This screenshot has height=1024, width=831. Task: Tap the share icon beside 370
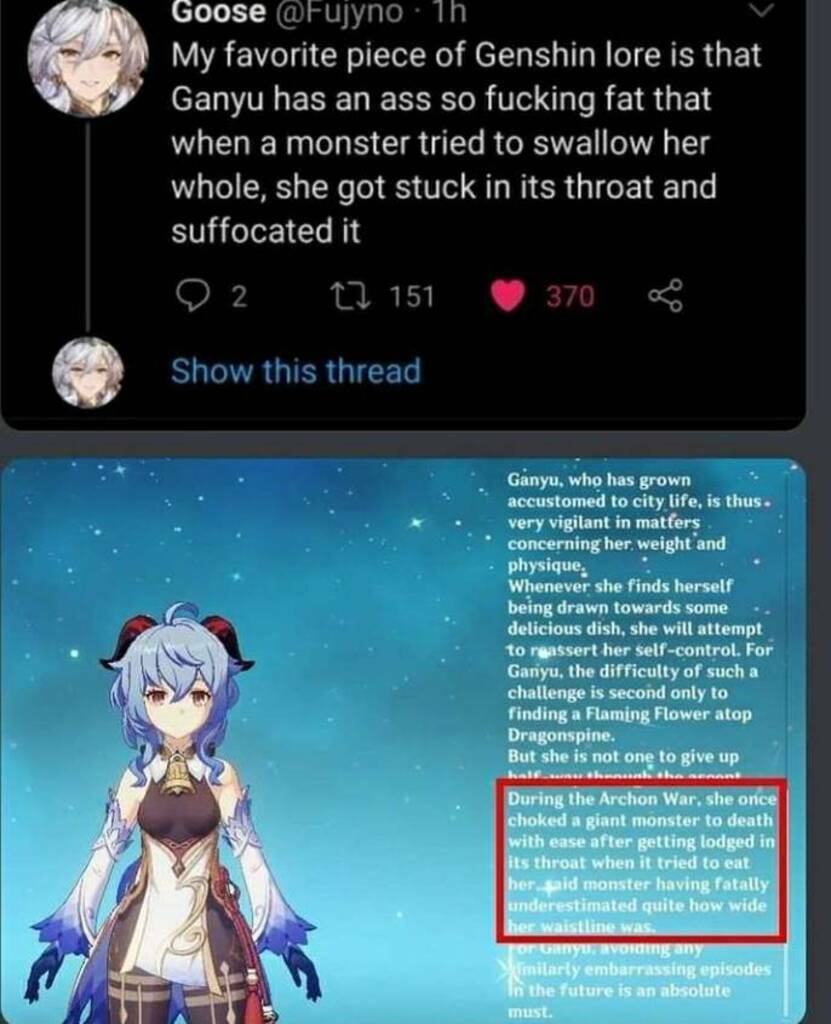coord(665,296)
